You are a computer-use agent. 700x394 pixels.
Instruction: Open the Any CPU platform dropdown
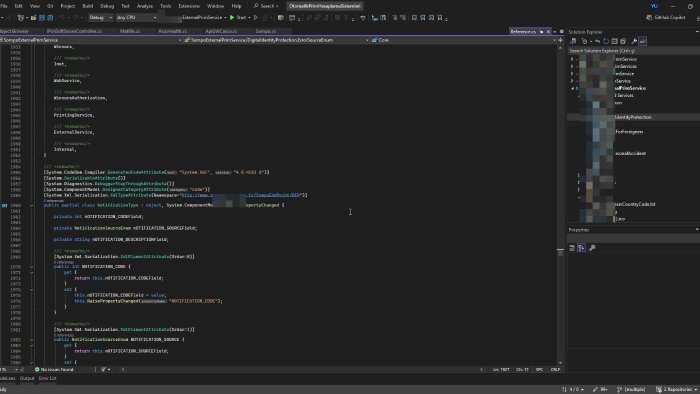click(137, 18)
